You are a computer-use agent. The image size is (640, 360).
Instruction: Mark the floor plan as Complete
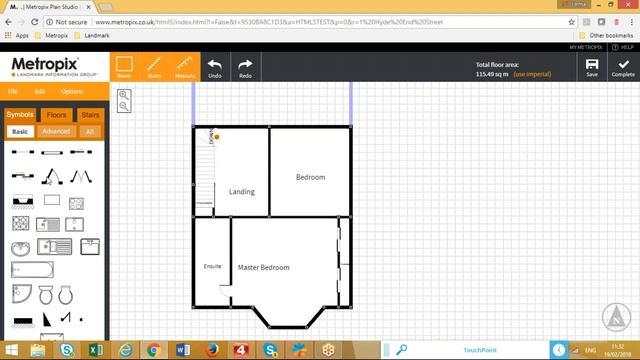[623, 67]
